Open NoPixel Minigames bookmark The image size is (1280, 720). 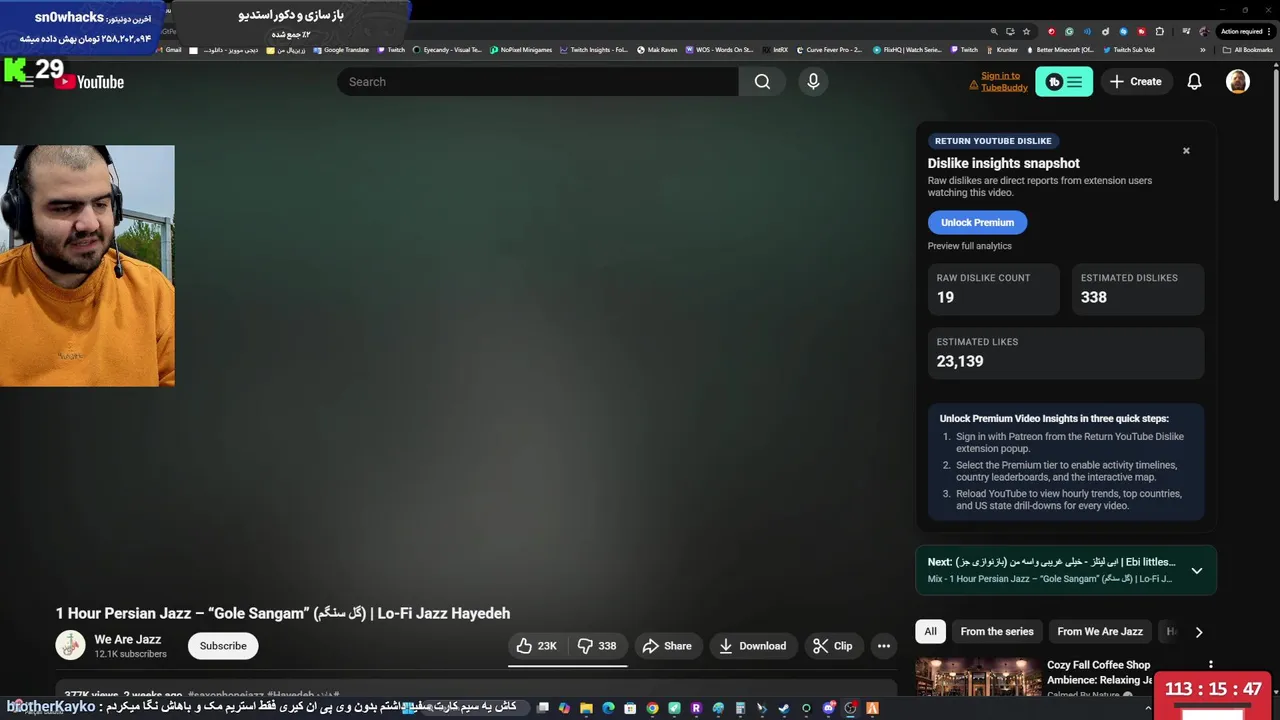point(521,50)
